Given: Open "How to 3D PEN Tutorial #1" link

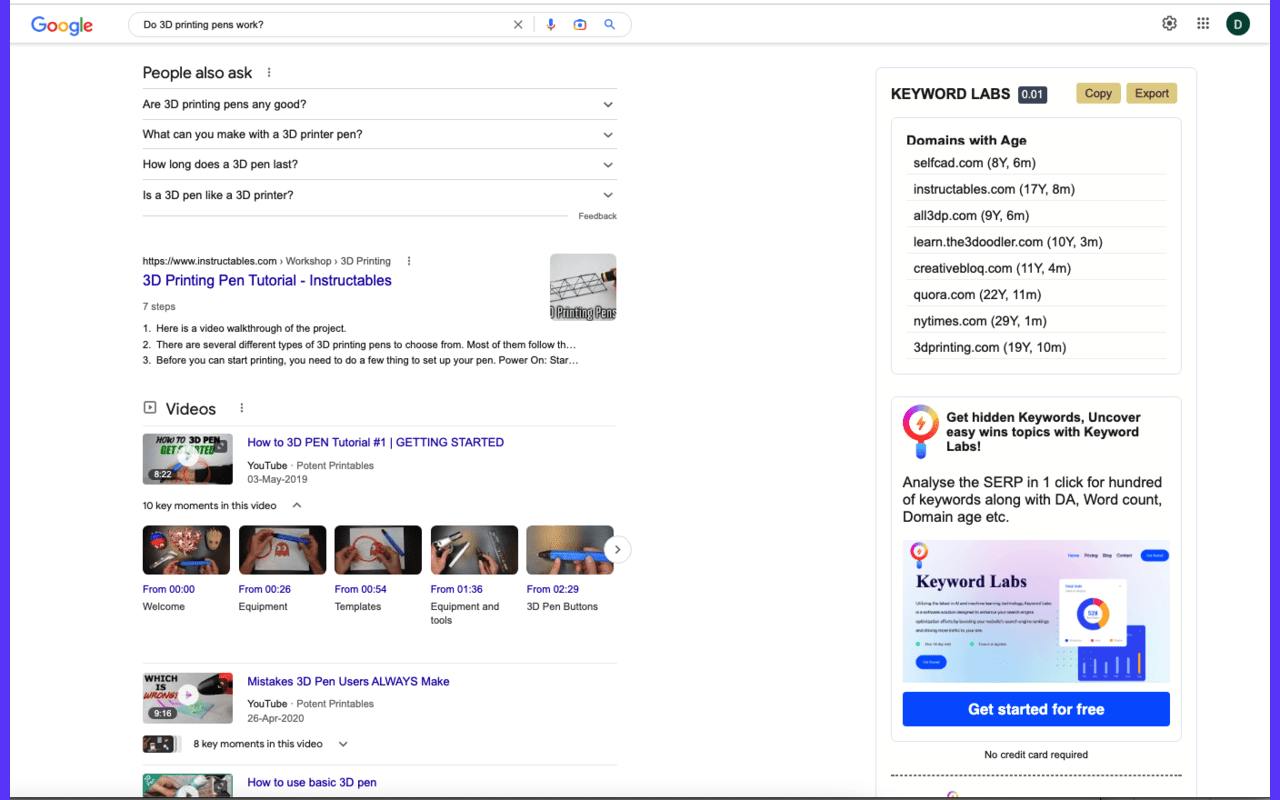Looking at the screenshot, I should [375, 442].
